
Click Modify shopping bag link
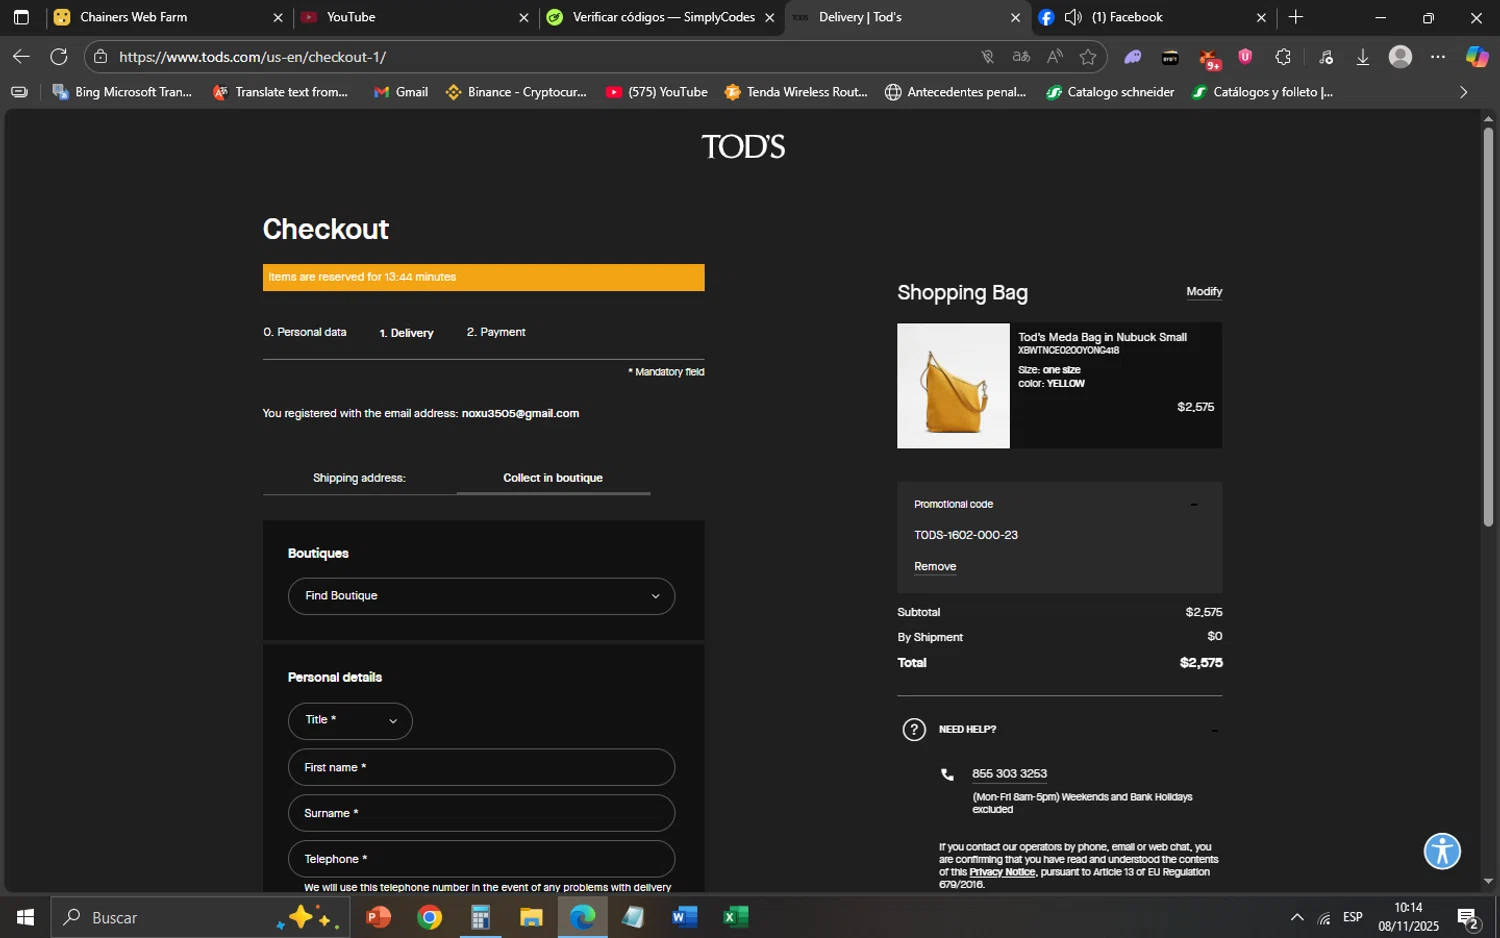click(1204, 291)
